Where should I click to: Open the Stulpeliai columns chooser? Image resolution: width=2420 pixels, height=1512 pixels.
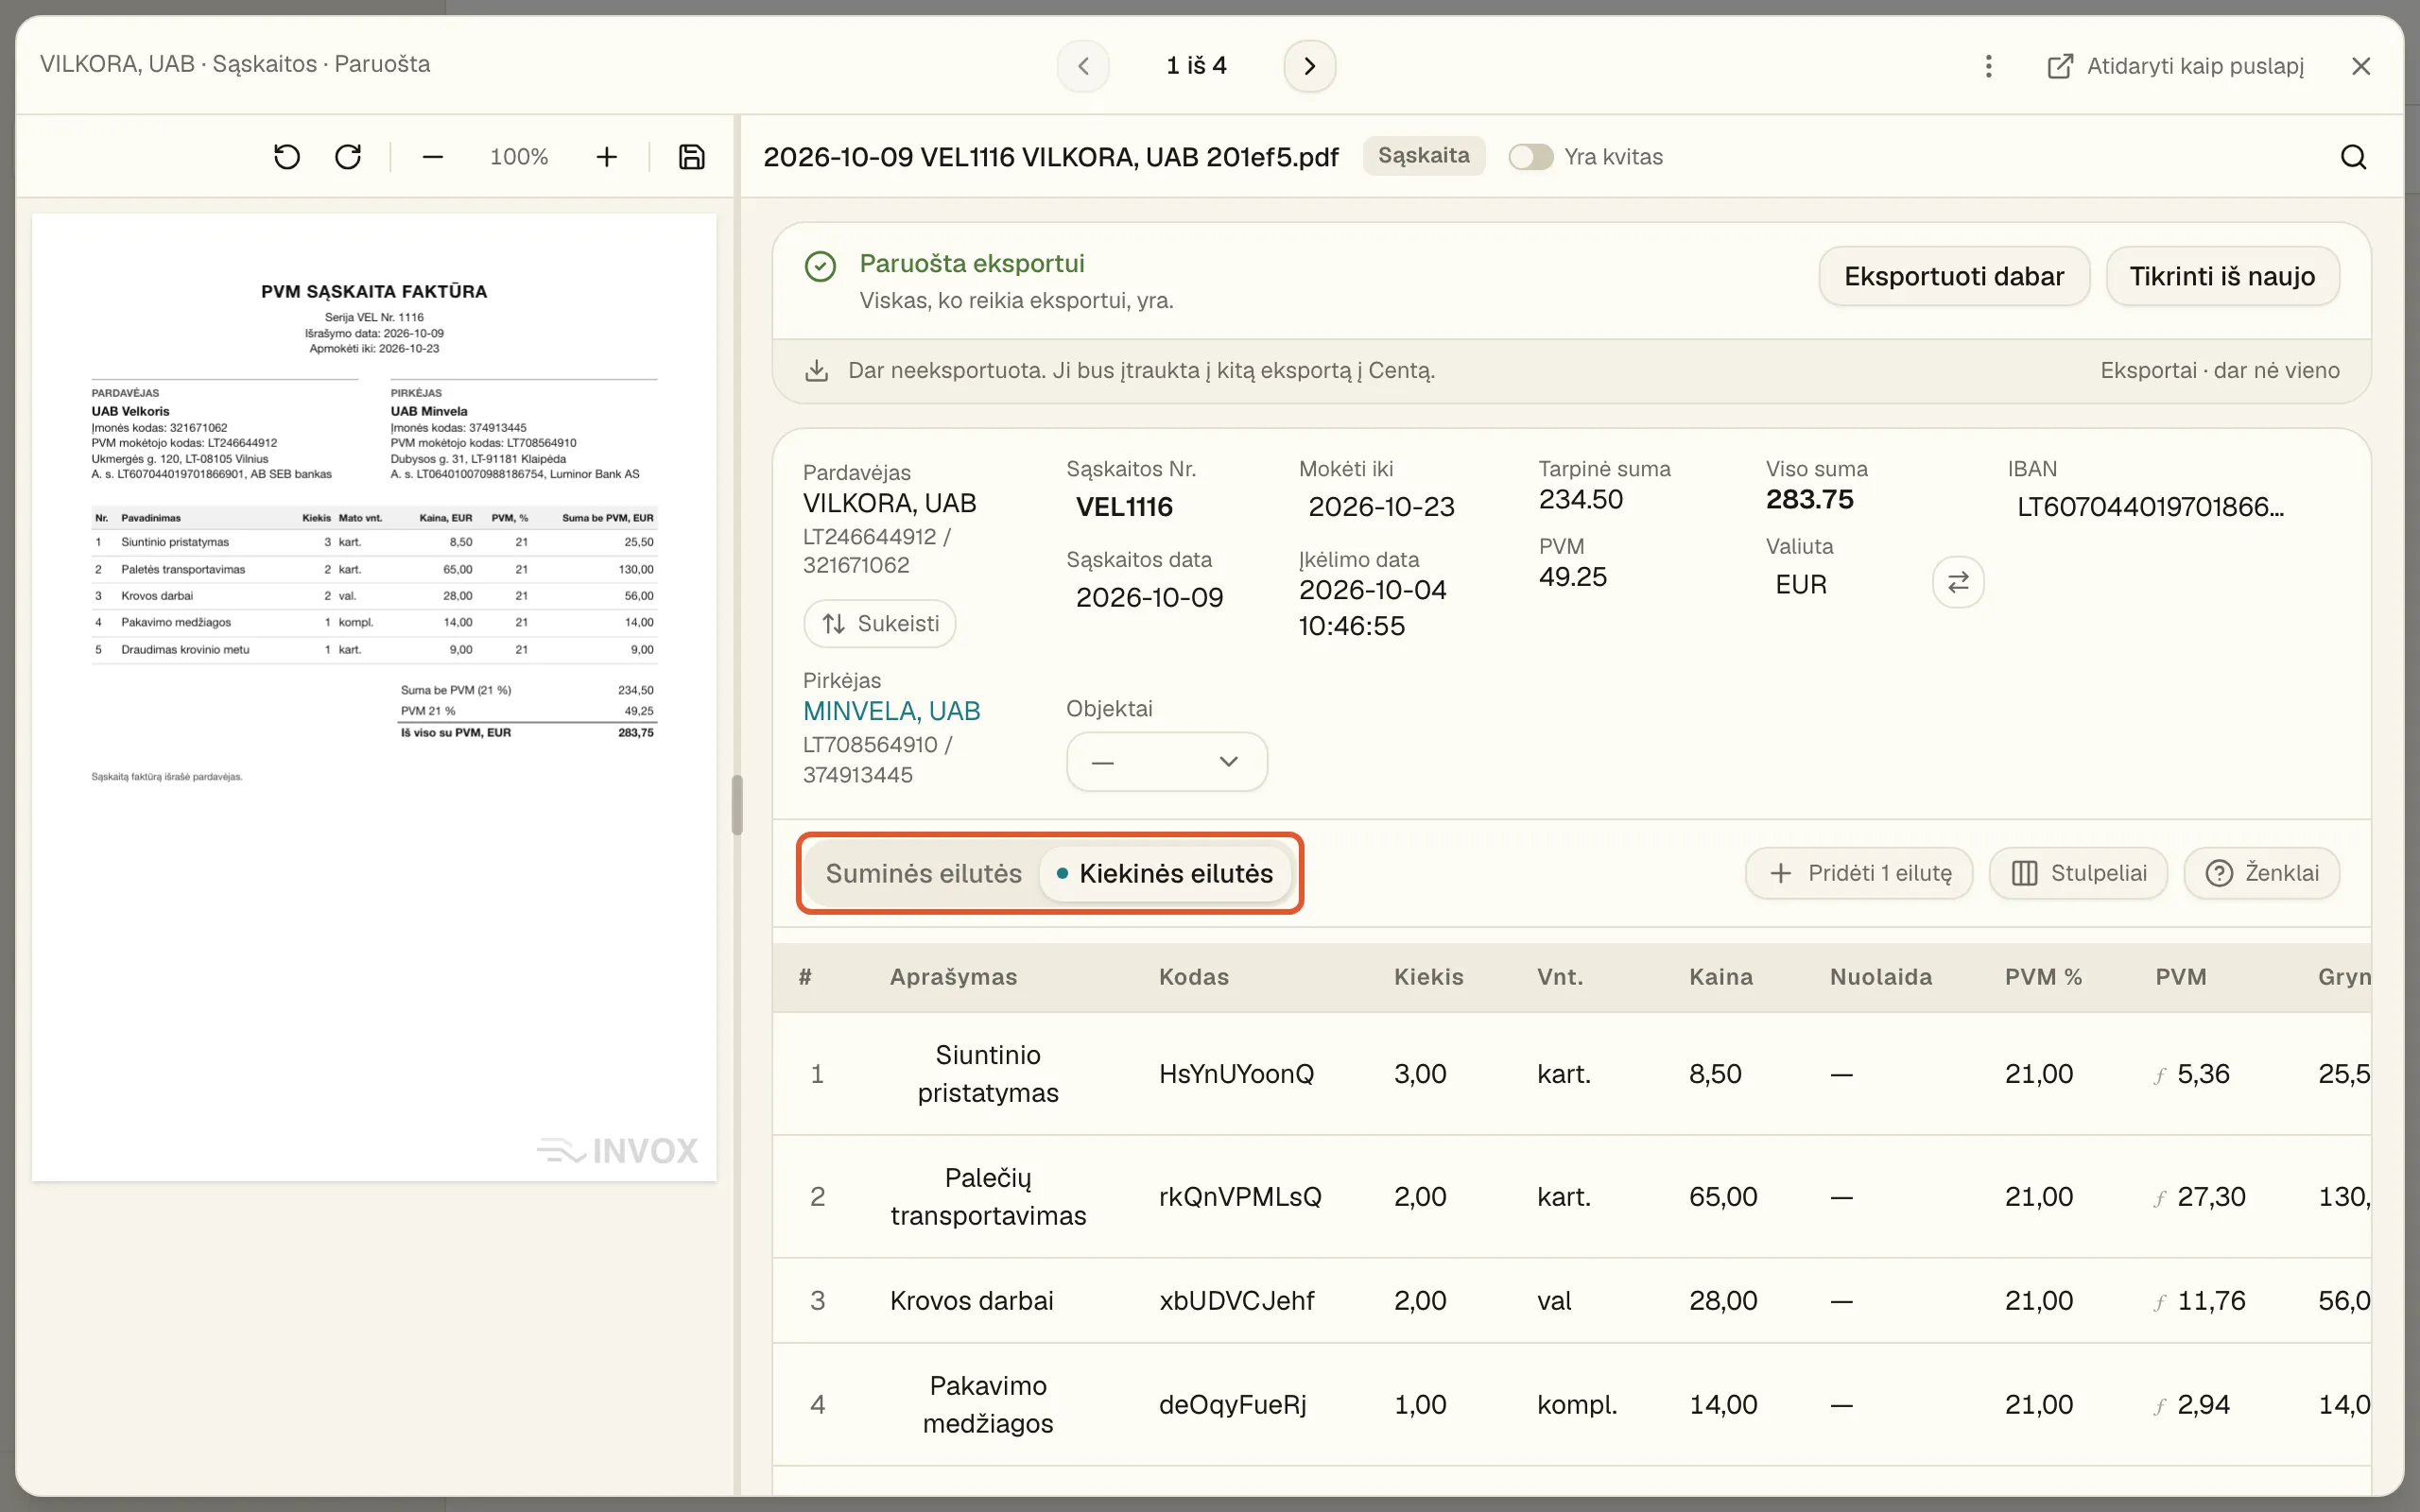click(2078, 873)
